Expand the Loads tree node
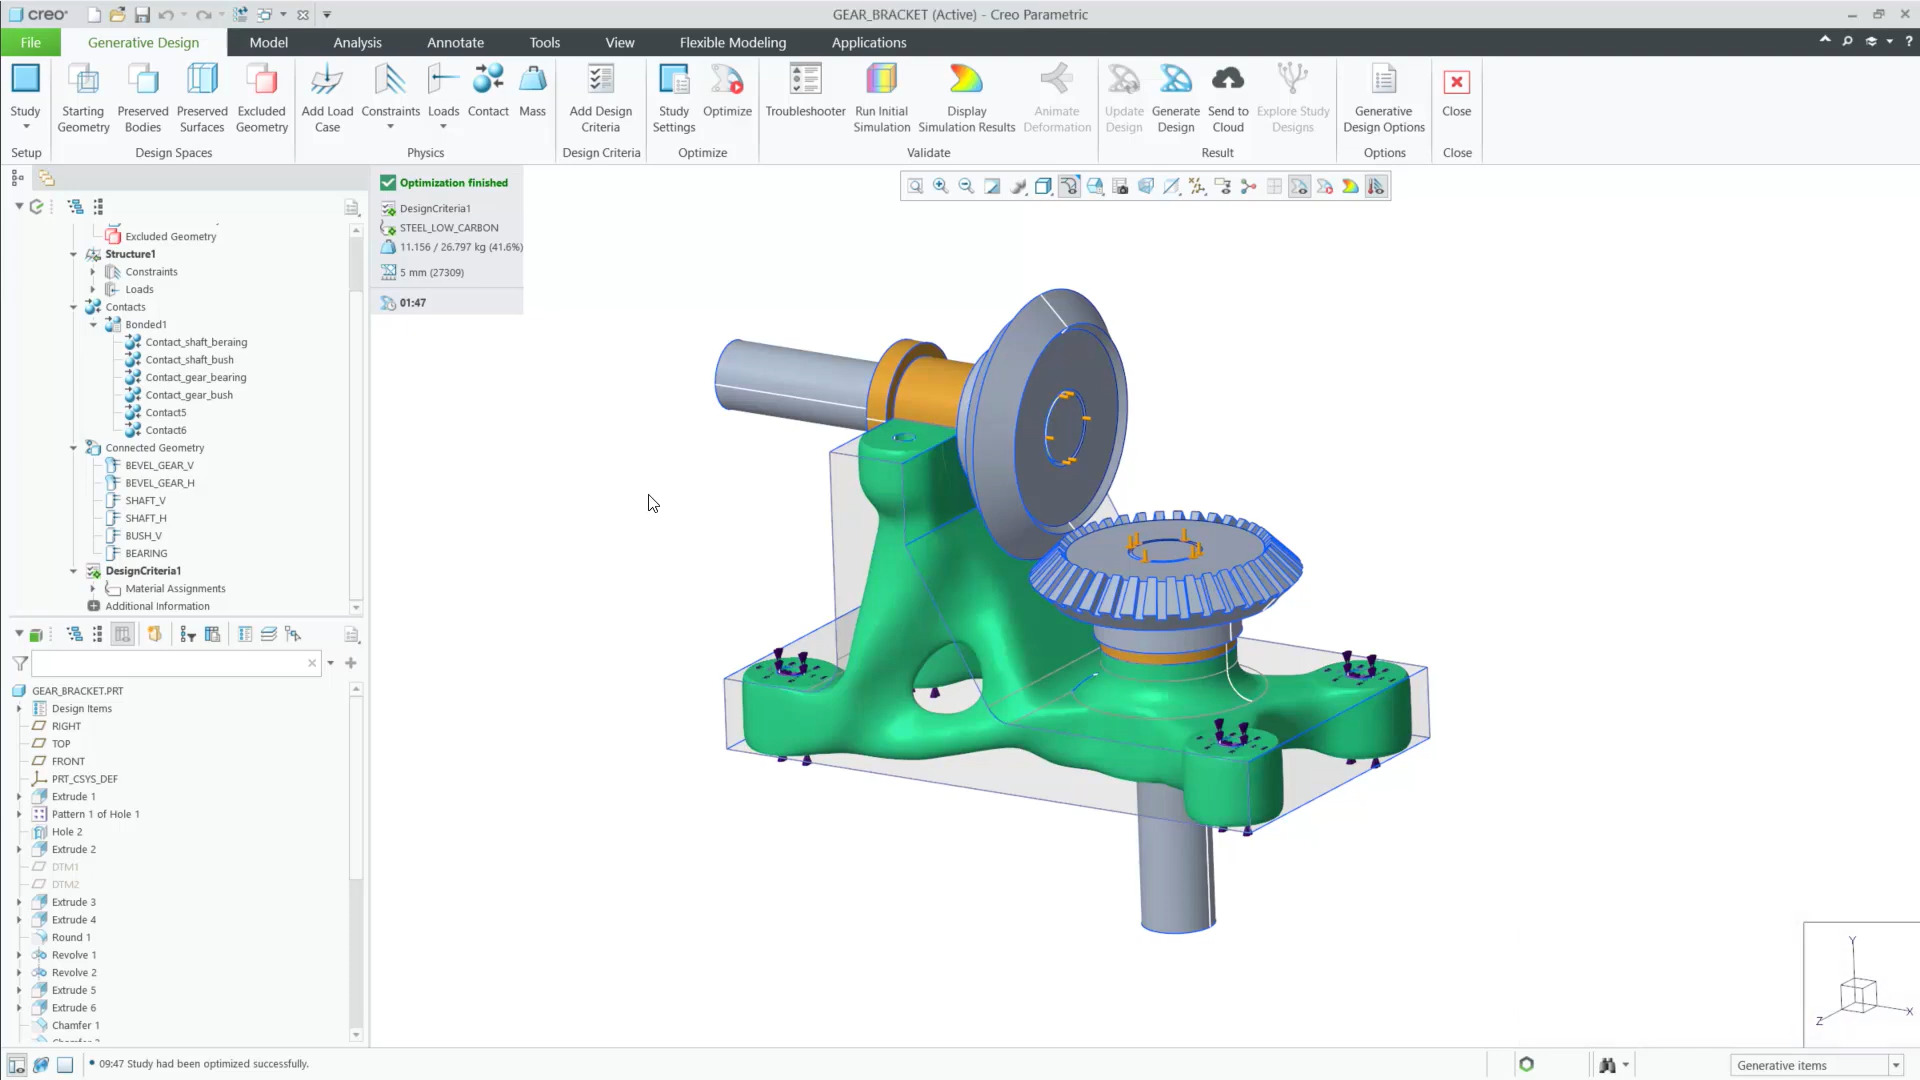This screenshot has height=1080, width=1920. click(x=93, y=289)
